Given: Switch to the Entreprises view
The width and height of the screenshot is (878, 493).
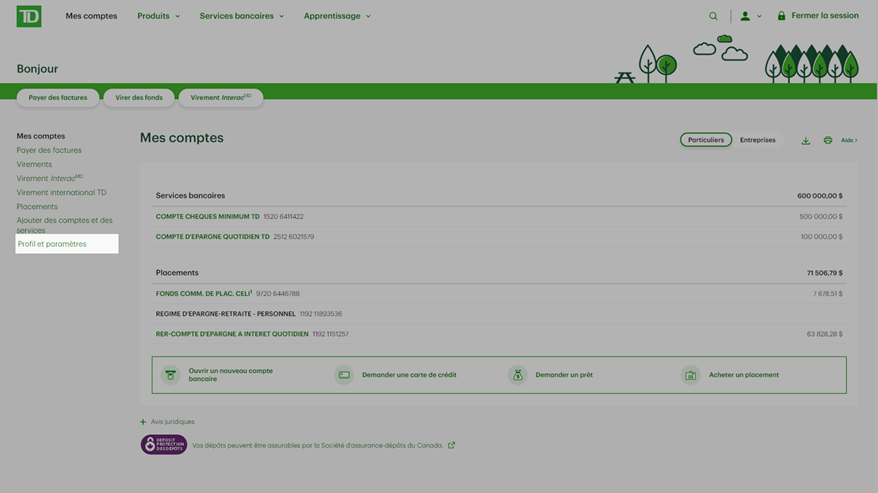Looking at the screenshot, I should 758,139.
